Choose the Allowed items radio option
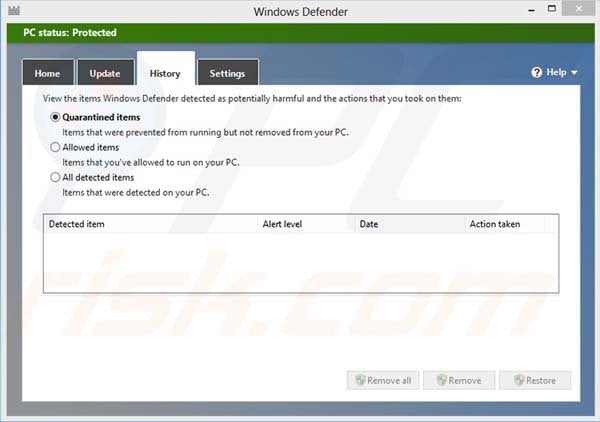 [x=55, y=147]
